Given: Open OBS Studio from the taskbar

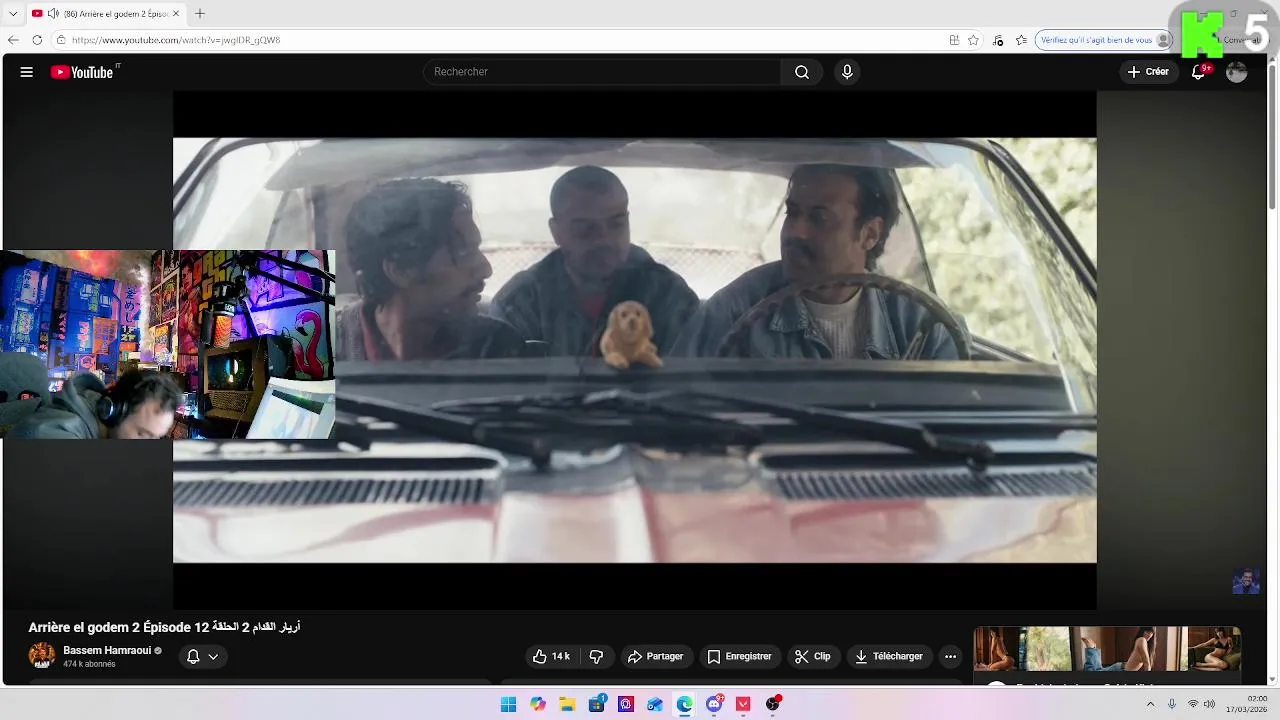Looking at the screenshot, I should (x=772, y=704).
